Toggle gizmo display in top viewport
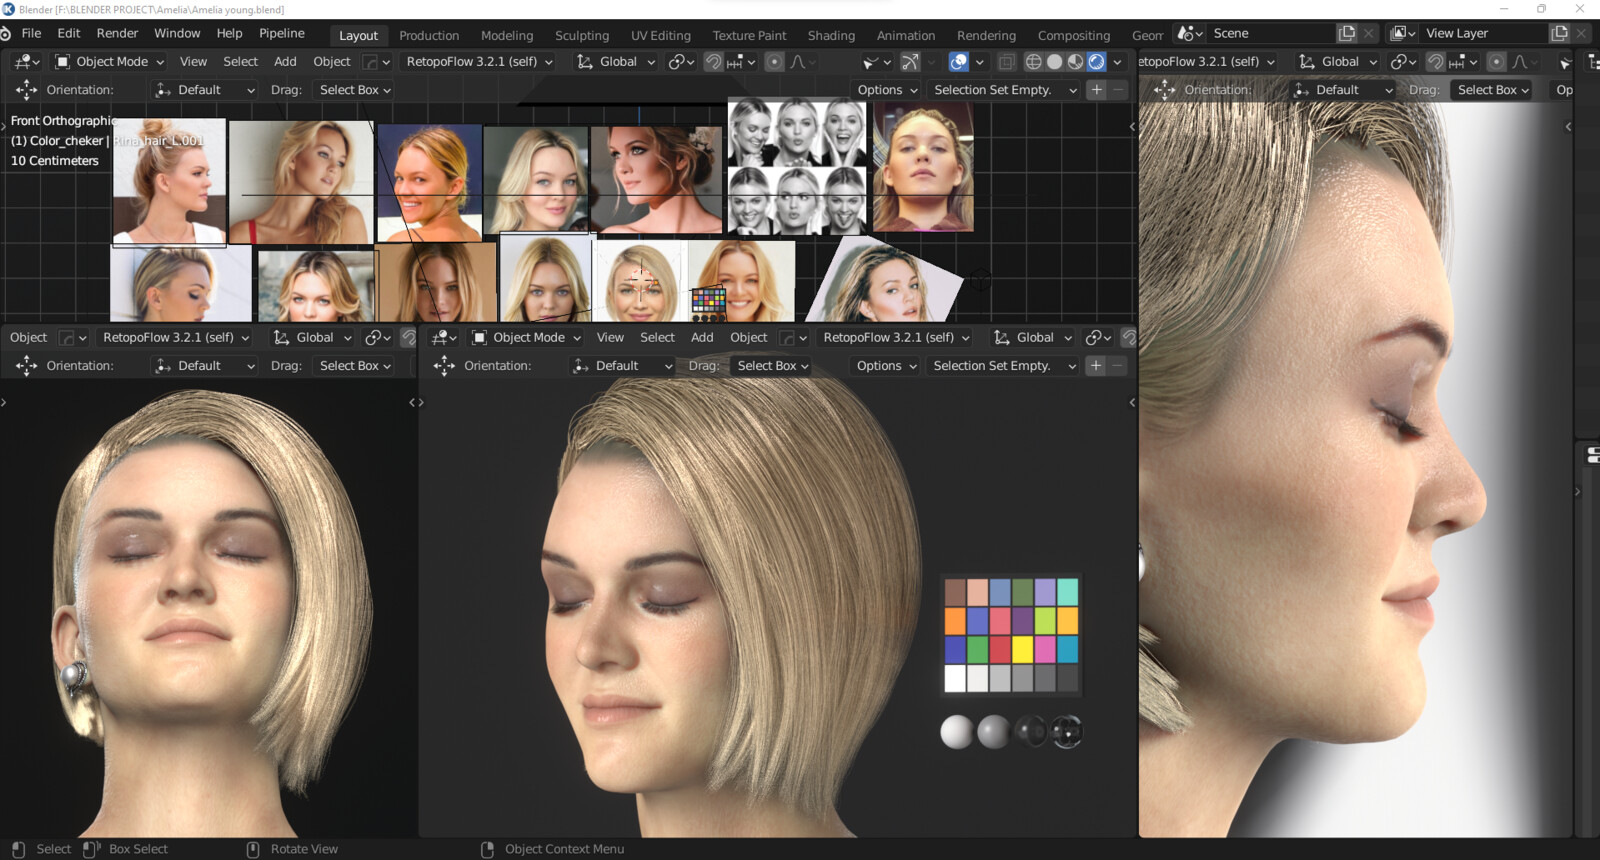This screenshot has width=1600, height=860. click(909, 61)
